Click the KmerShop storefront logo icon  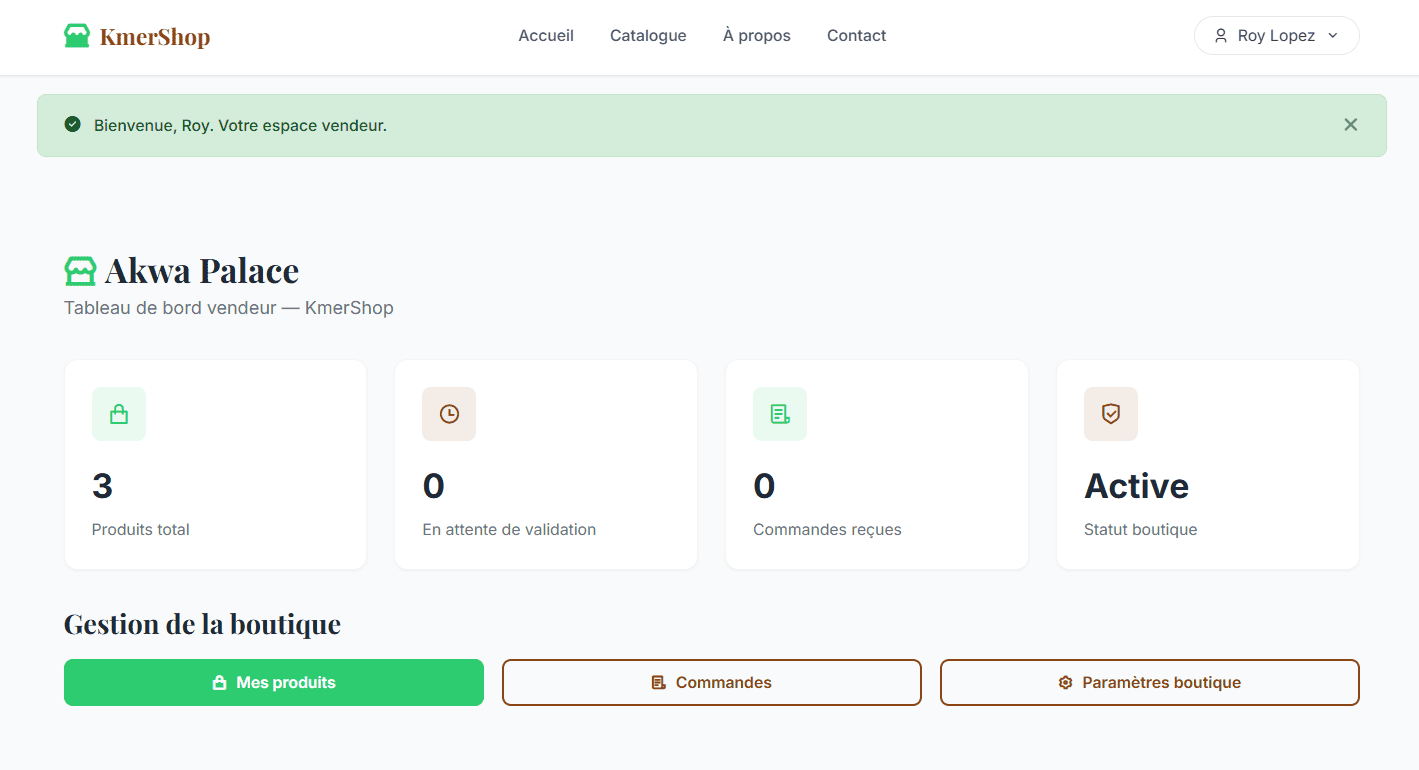77,37
